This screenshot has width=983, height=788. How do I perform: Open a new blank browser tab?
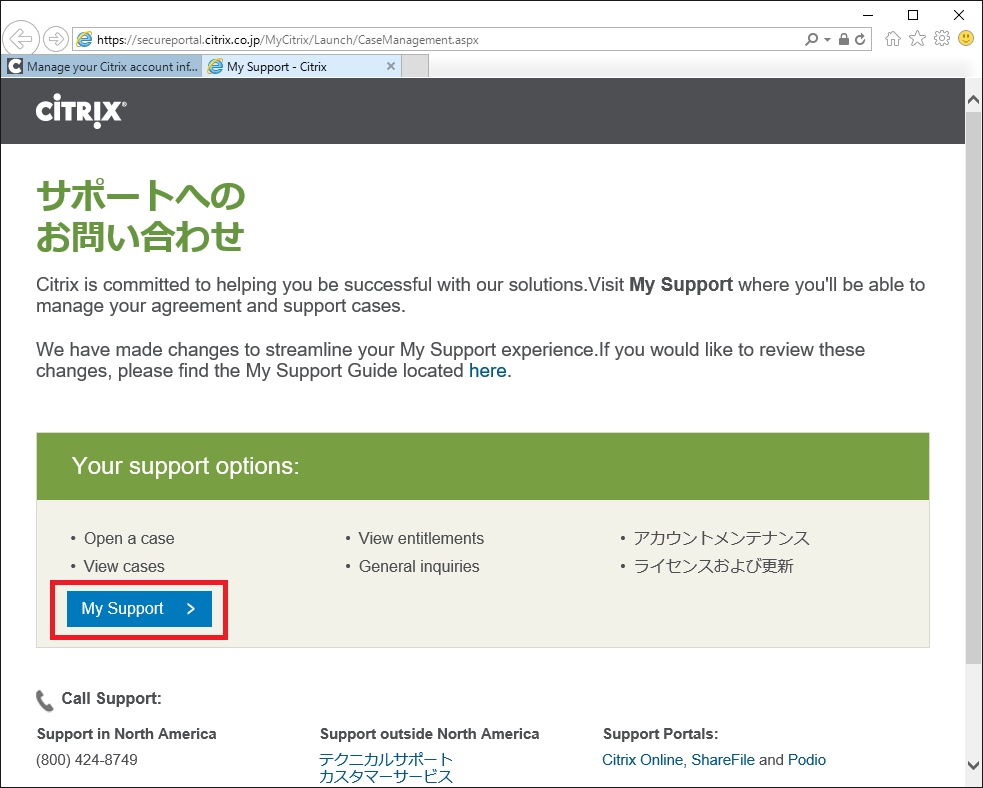click(x=415, y=67)
